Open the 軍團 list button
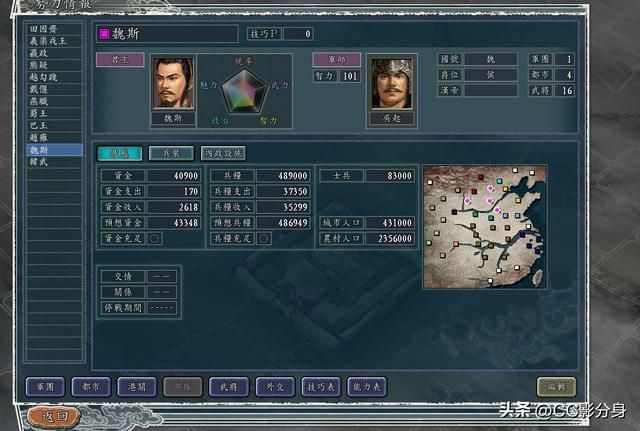This screenshot has height=431, width=640. click(x=45, y=387)
